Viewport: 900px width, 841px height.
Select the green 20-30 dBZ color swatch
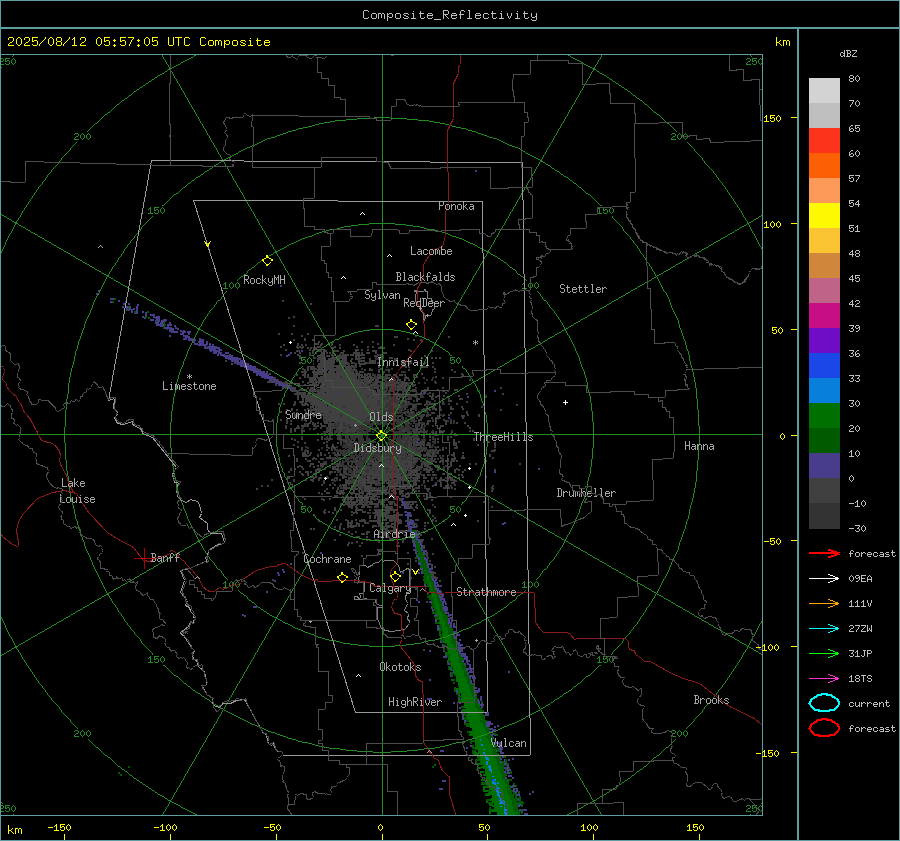tap(824, 416)
